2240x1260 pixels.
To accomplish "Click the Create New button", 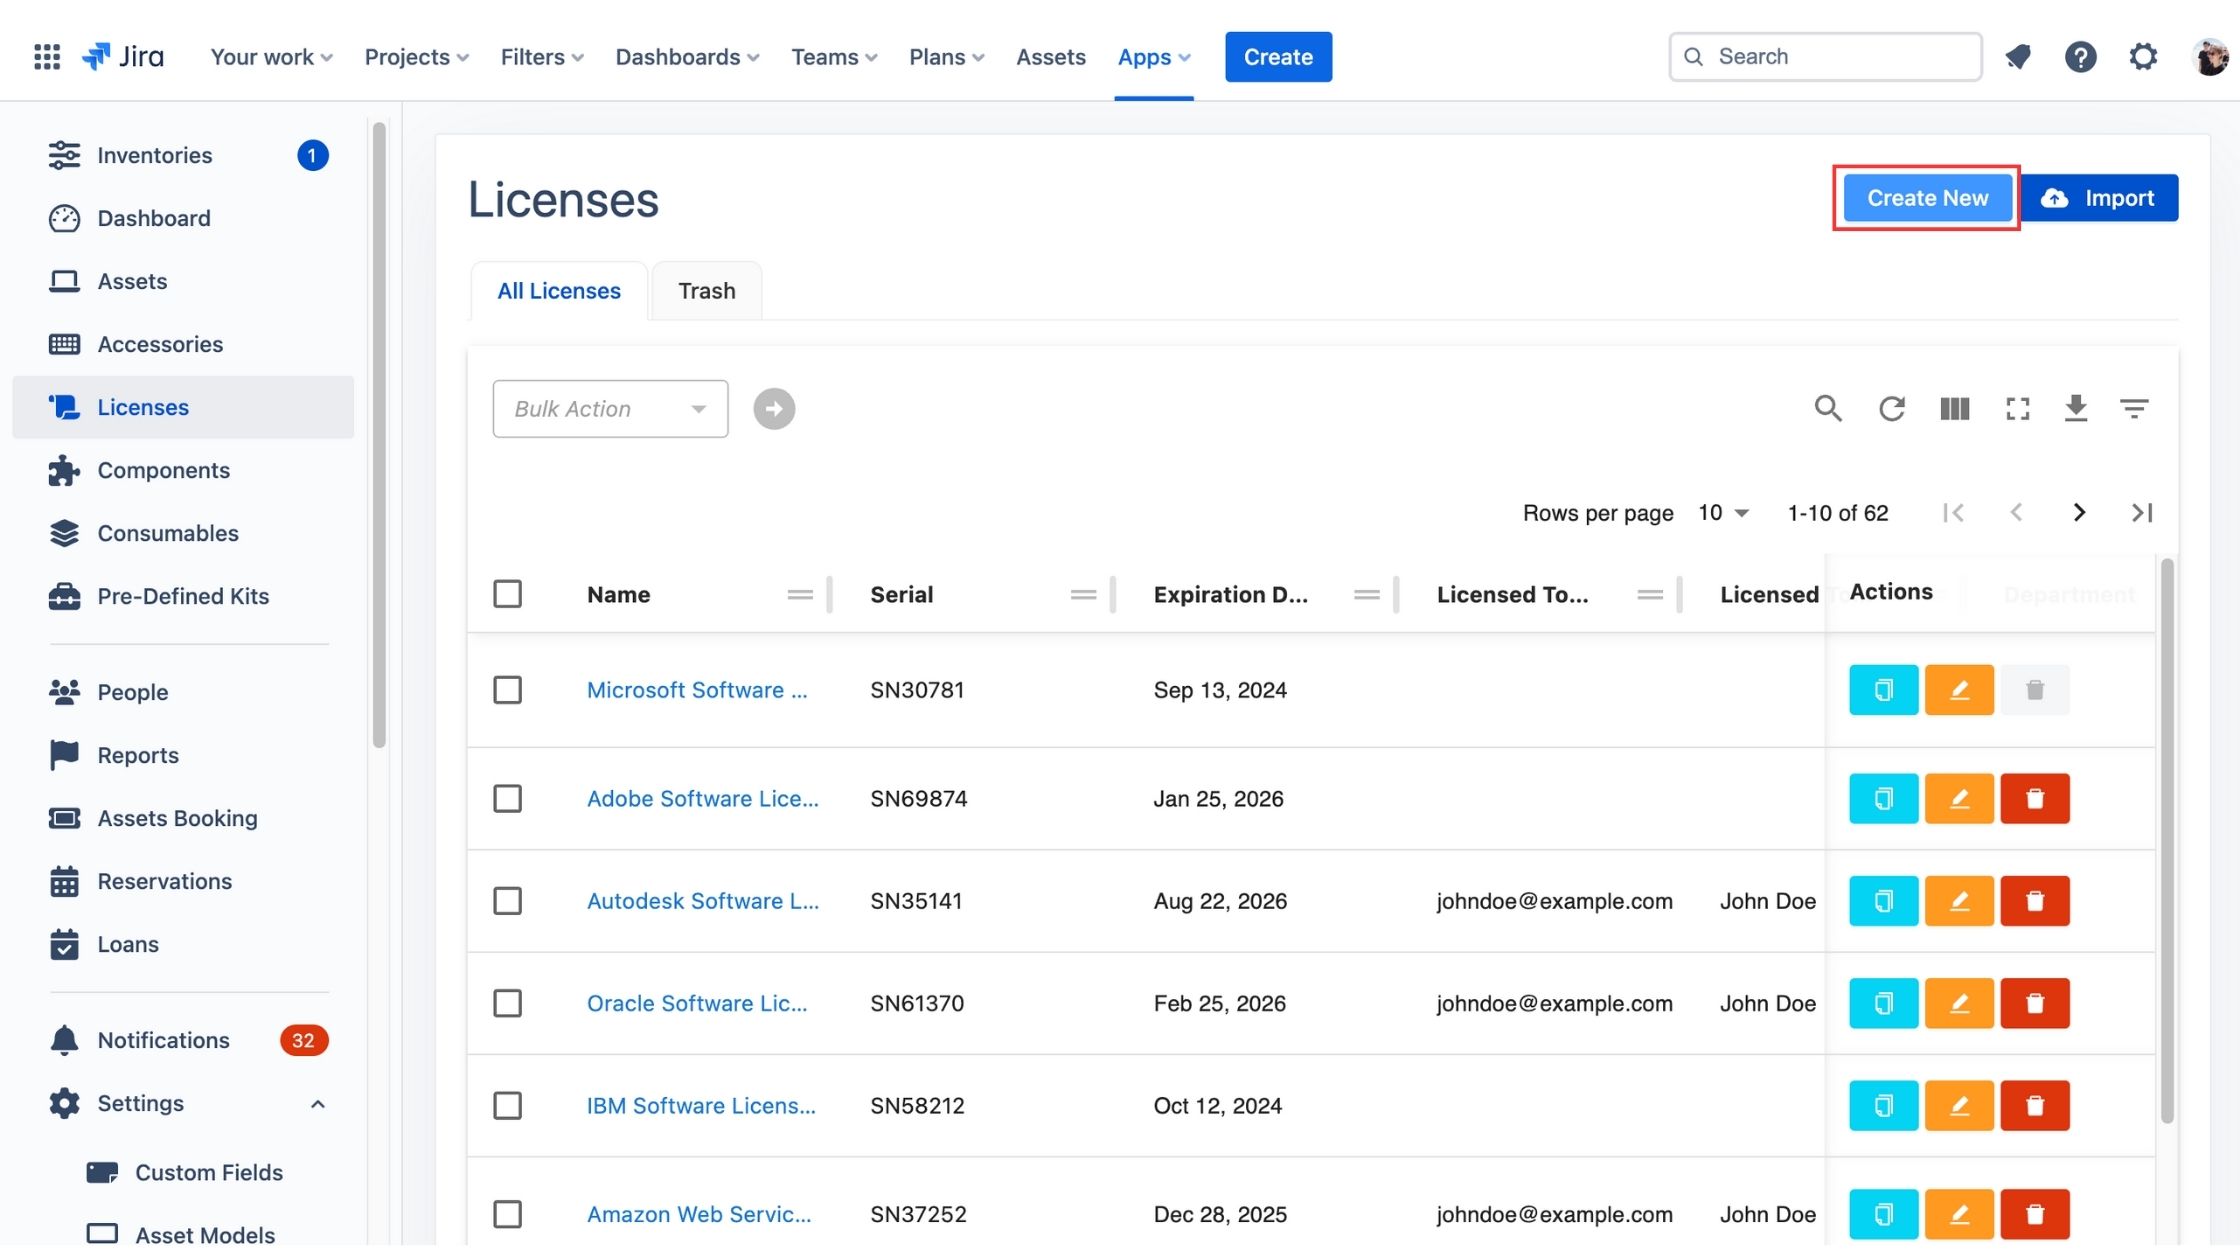I will tap(1927, 198).
